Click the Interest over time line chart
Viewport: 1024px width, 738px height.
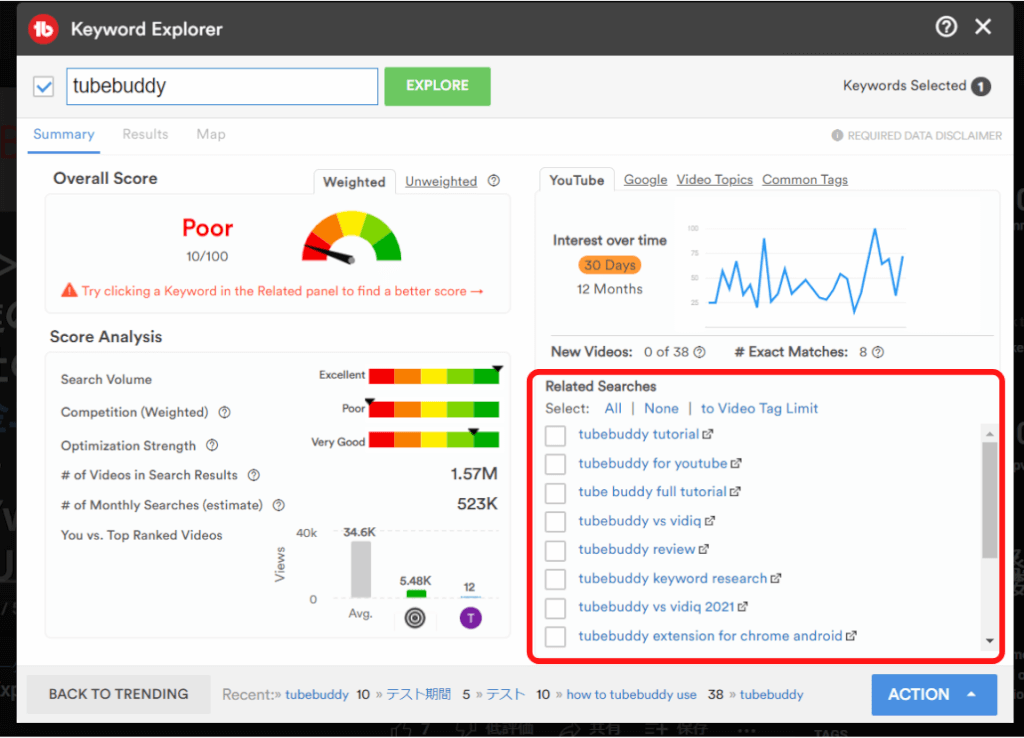tap(806, 272)
